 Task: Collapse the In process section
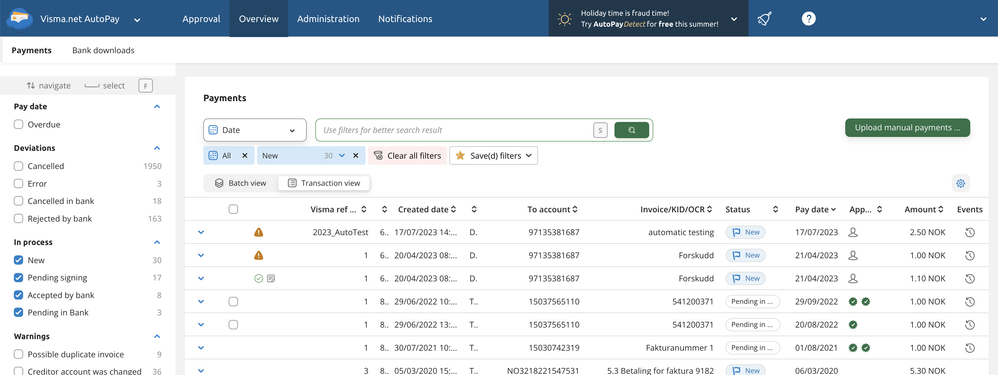pos(157,242)
